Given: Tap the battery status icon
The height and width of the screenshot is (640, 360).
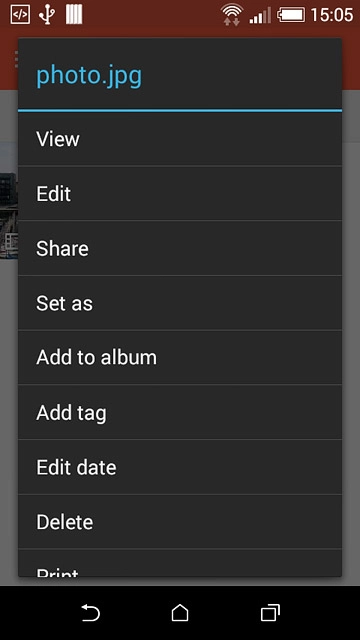Looking at the screenshot, I should 291,15.
